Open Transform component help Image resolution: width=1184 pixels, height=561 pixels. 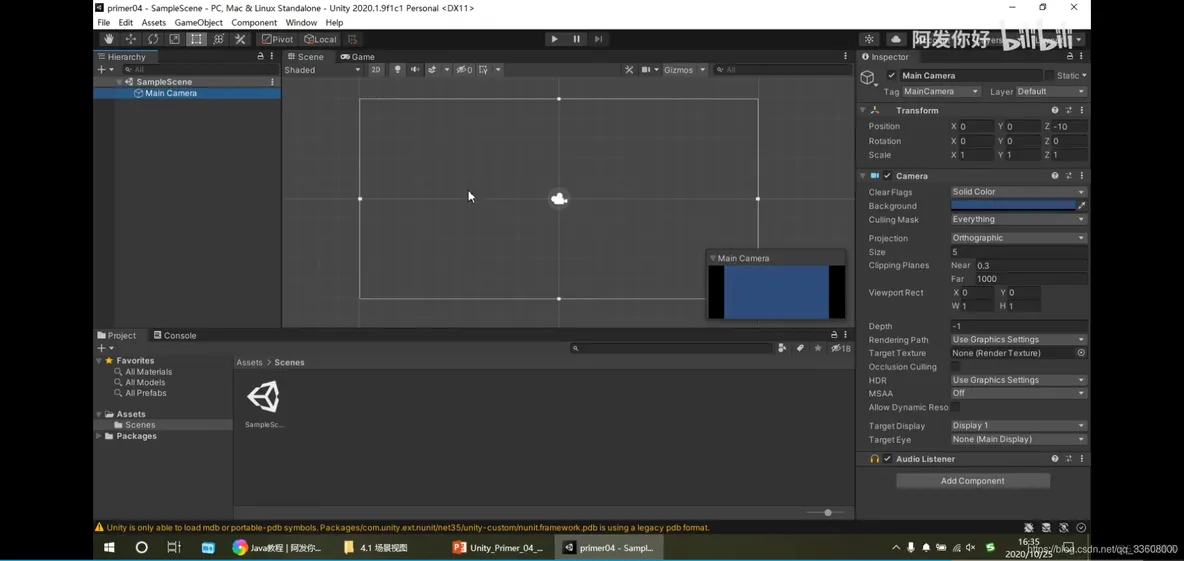[1055, 110]
